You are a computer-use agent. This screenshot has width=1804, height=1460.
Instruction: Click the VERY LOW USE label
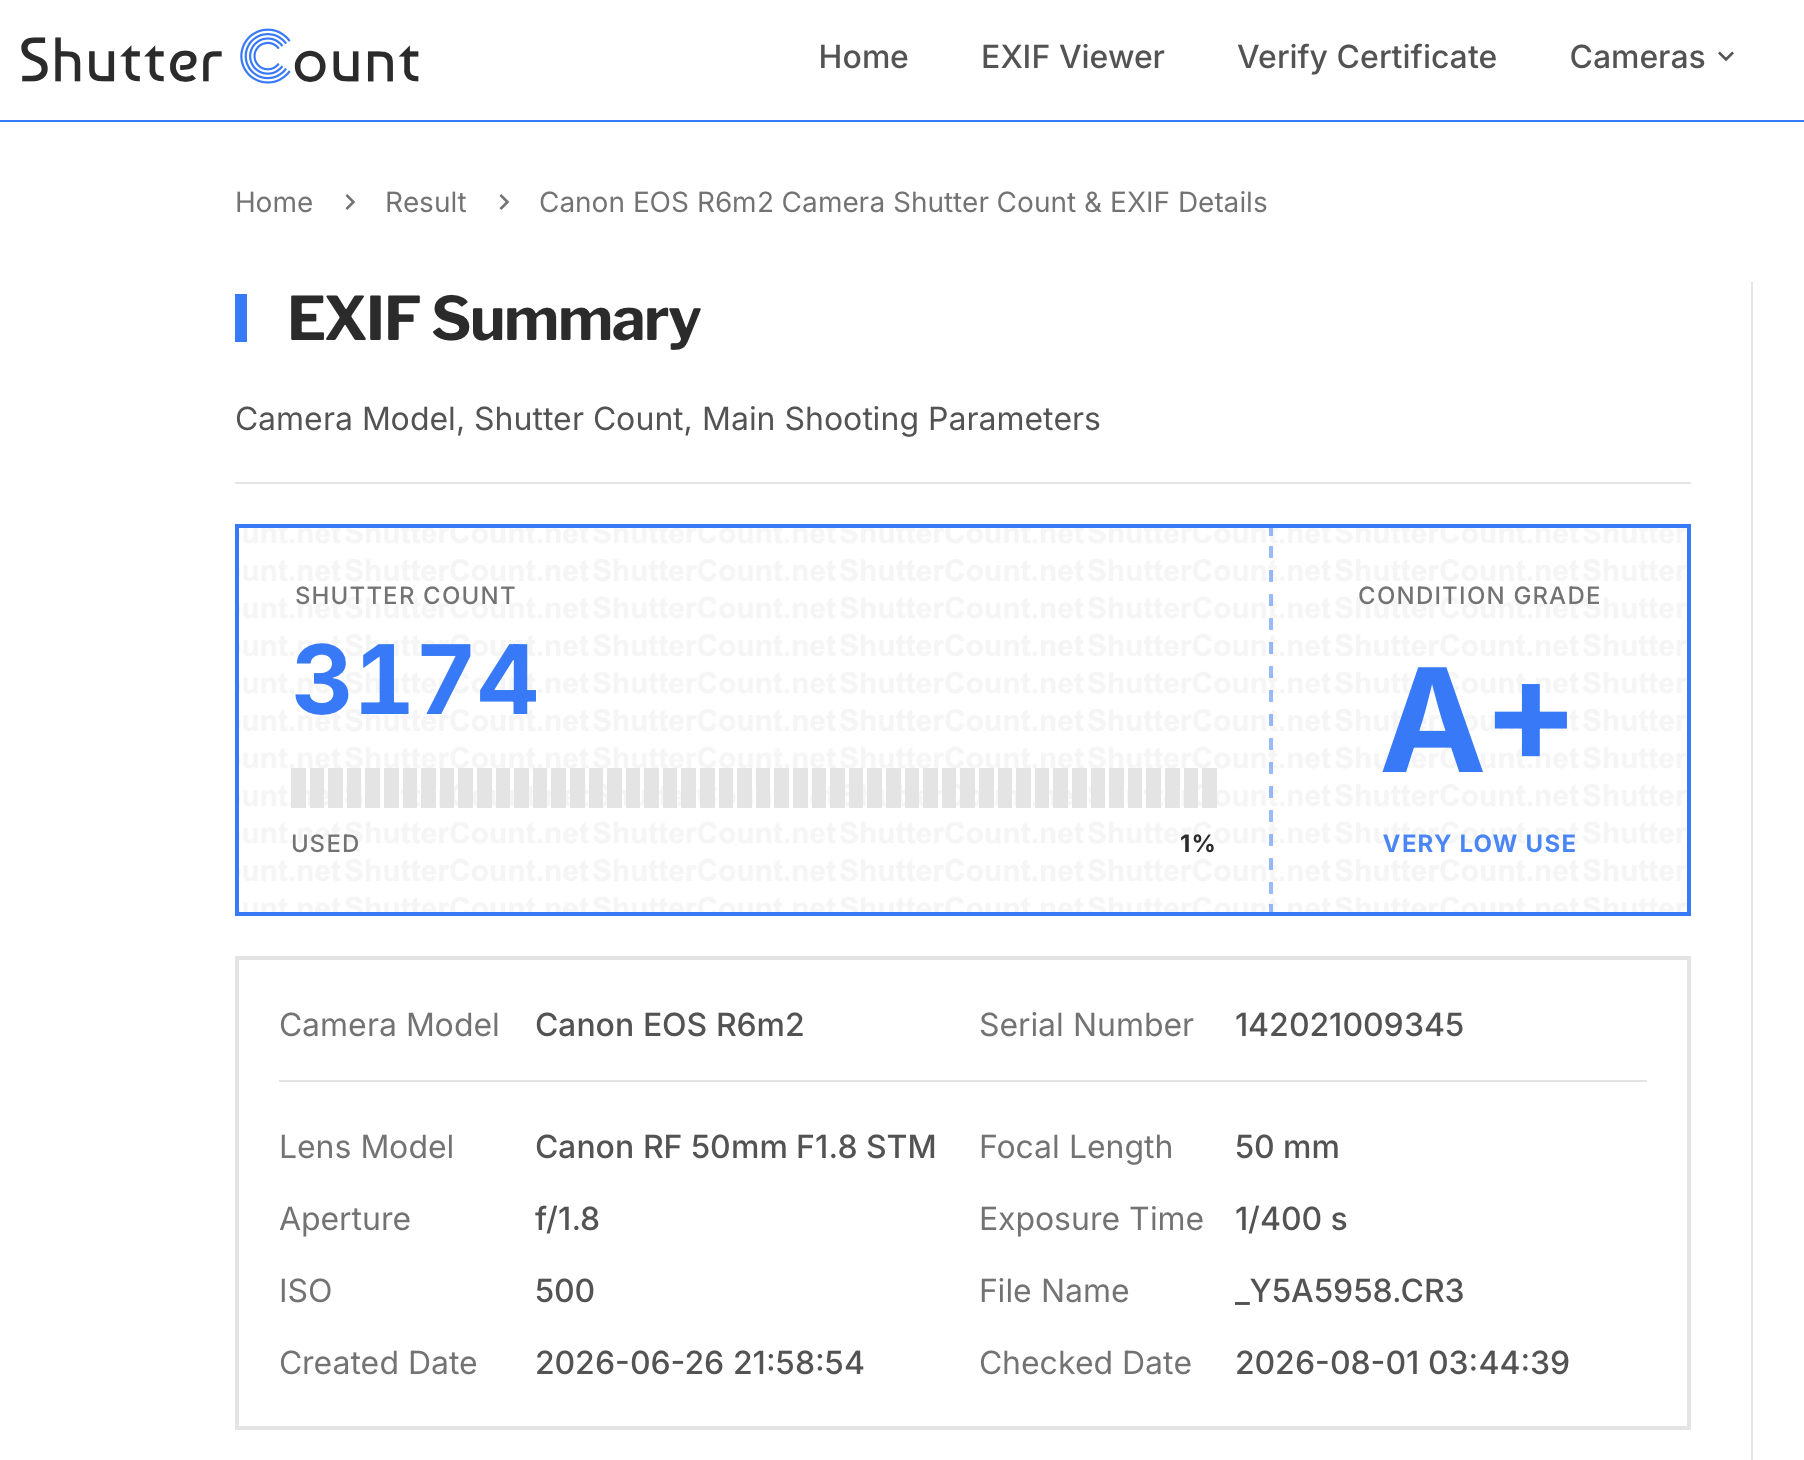click(1479, 843)
